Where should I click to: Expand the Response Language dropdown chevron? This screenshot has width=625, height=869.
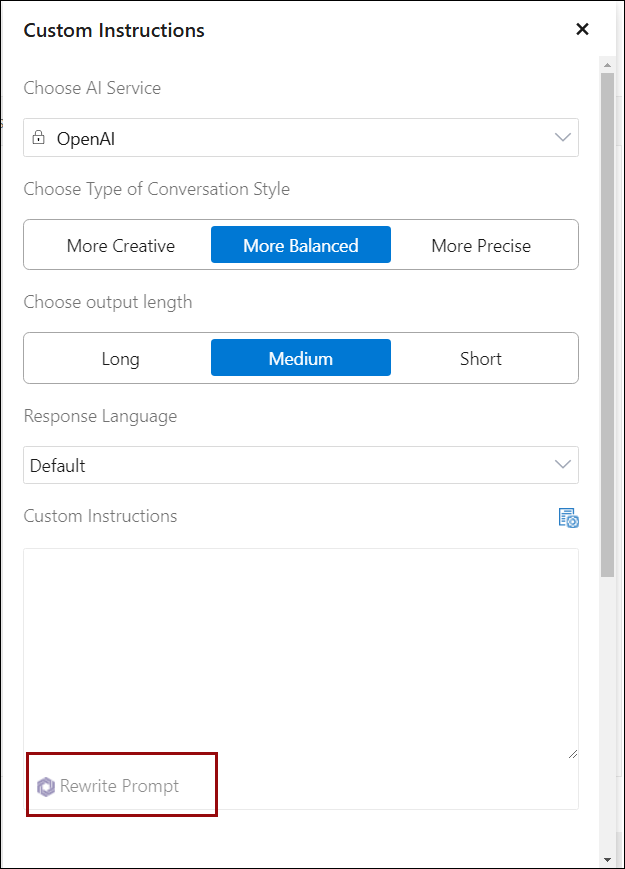point(563,464)
